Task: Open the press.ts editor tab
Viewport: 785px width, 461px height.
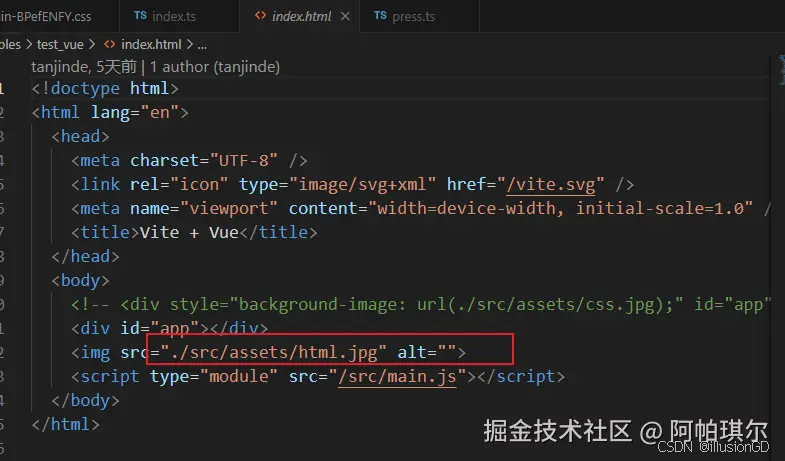Action: (419, 16)
